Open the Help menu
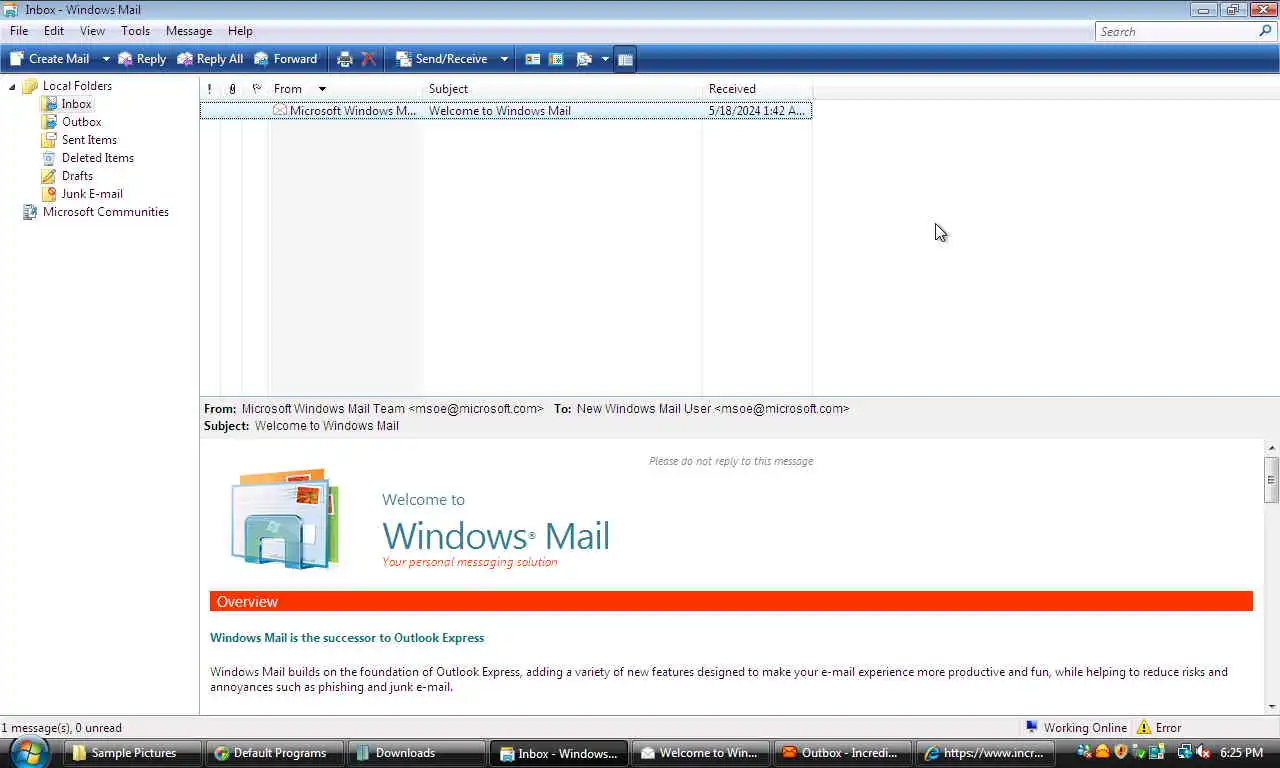The image size is (1280, 768). pos(240,31)
